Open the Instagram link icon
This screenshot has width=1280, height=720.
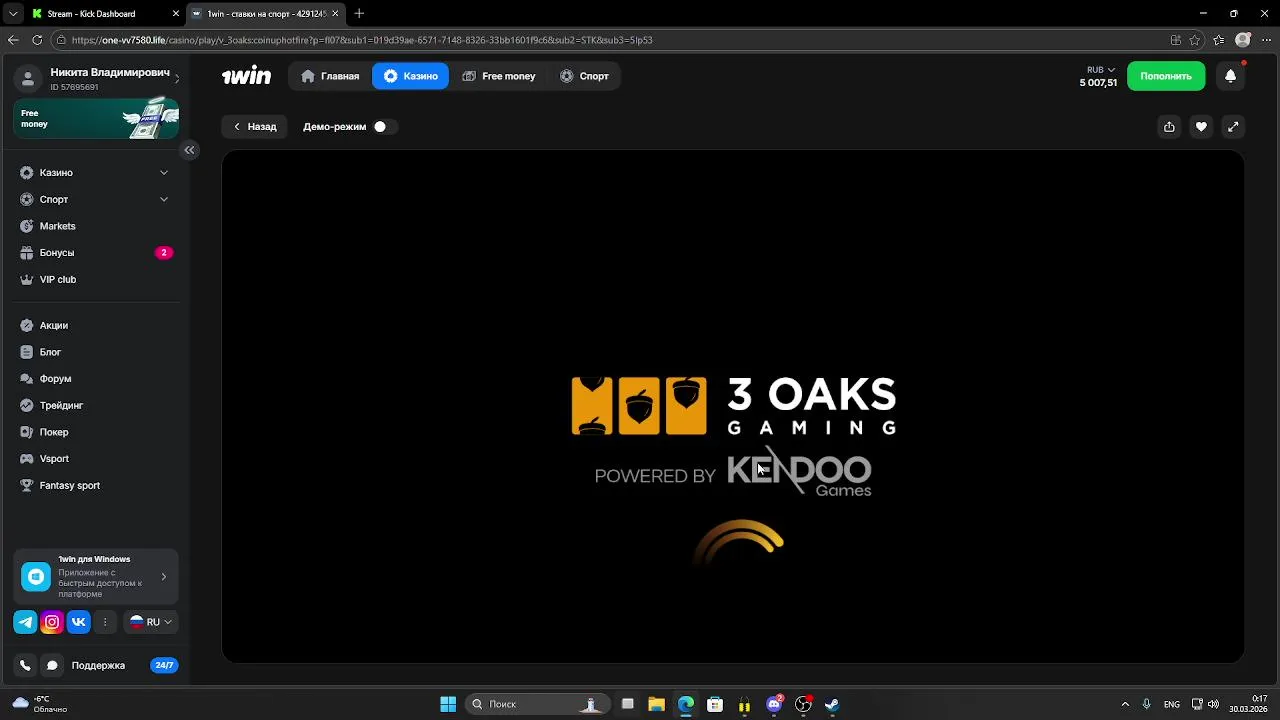pos(52,622)
